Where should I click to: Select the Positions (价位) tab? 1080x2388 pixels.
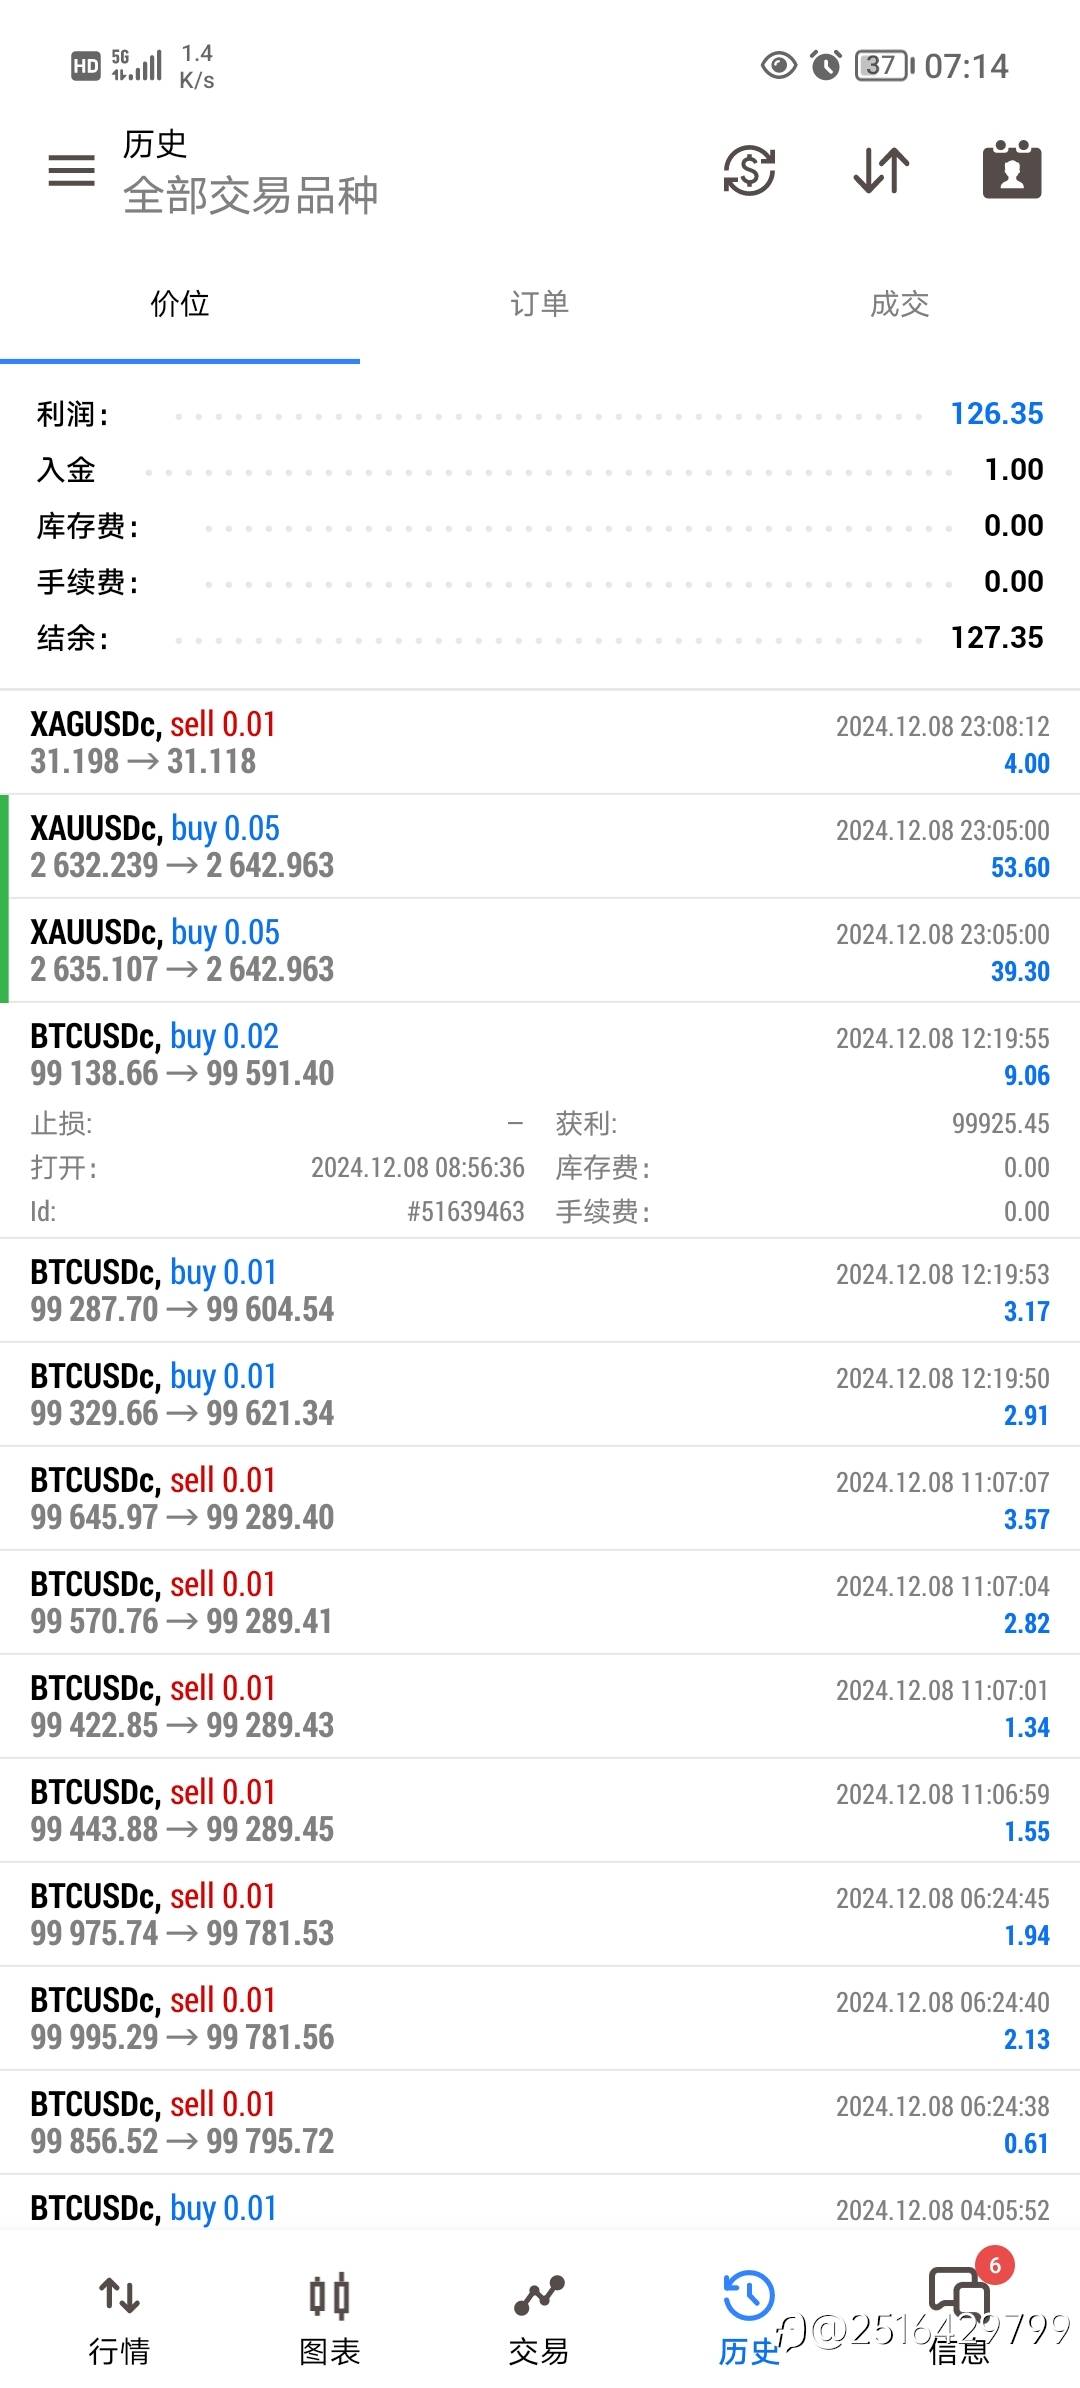[x=180, y=304]
